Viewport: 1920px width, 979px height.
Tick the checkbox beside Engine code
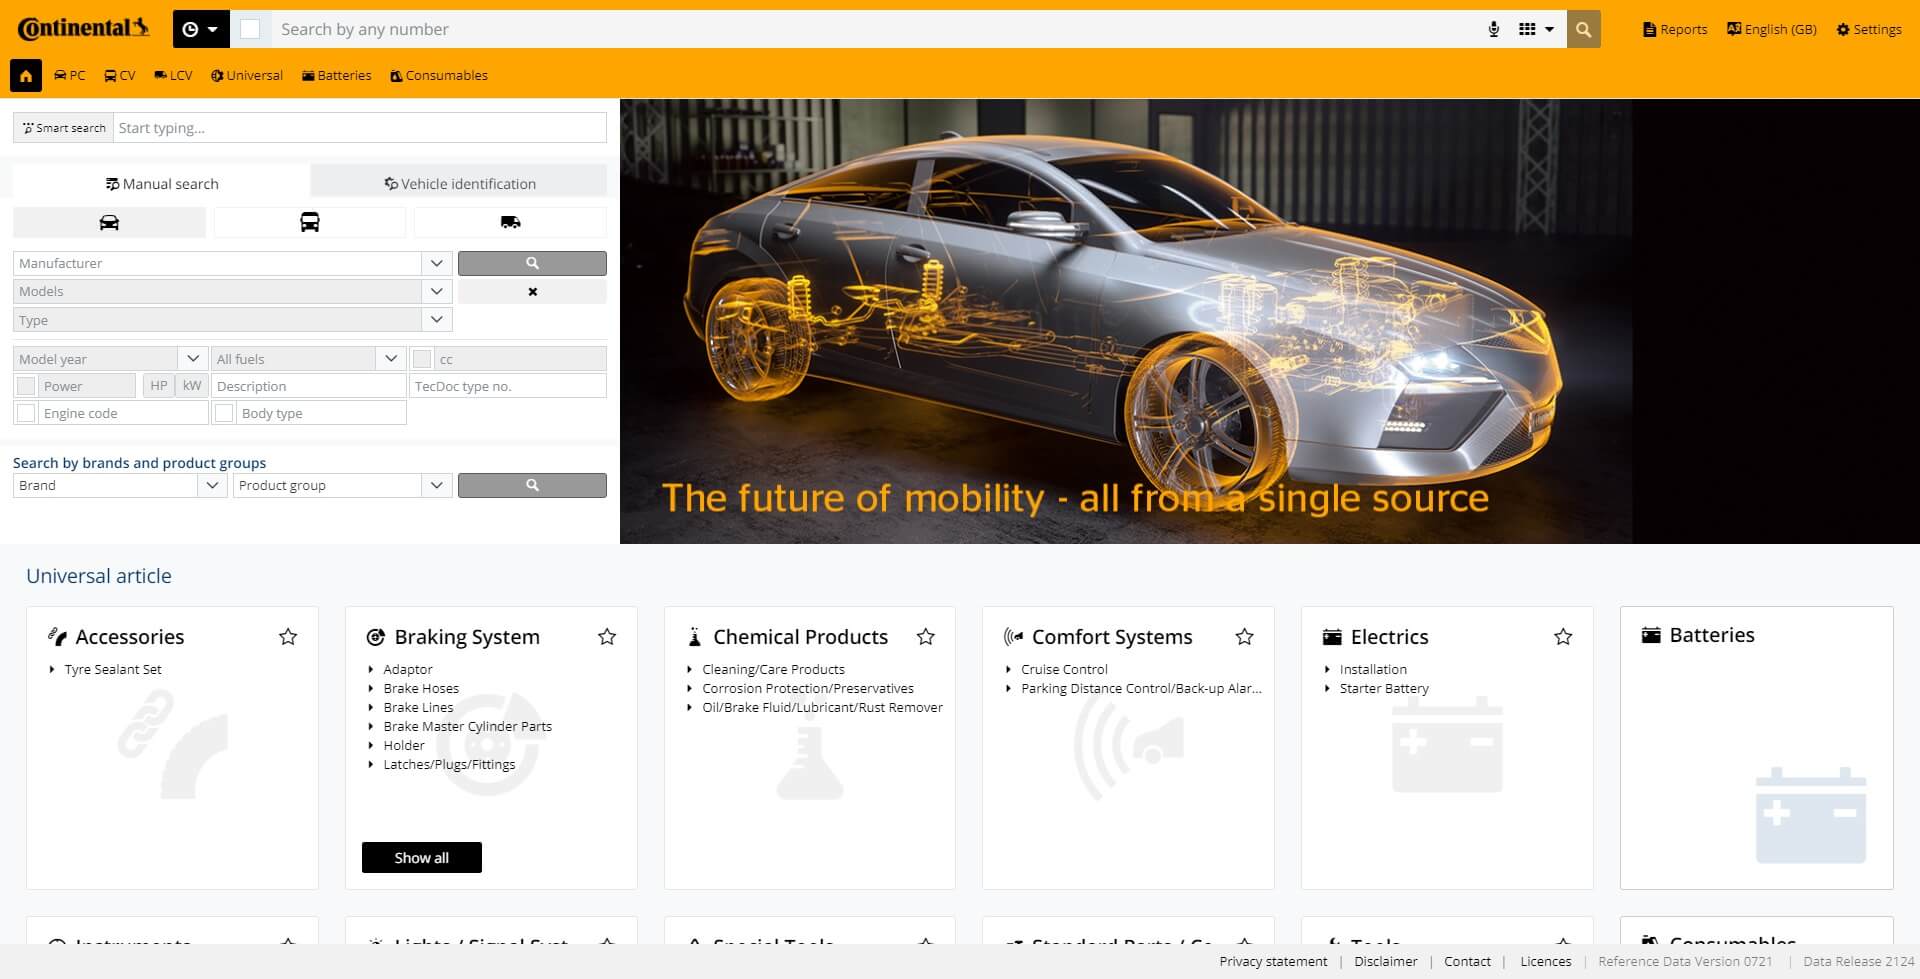tap(26, 413)
